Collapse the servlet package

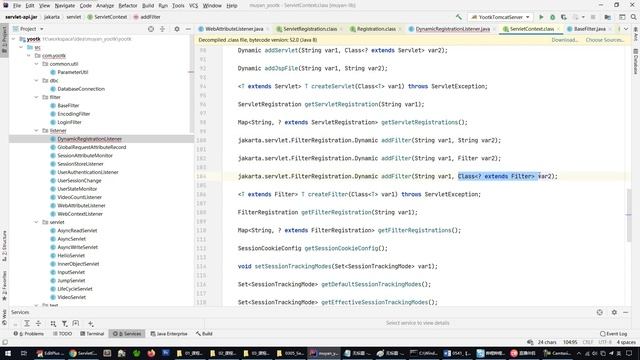click(x=36, y=222)
